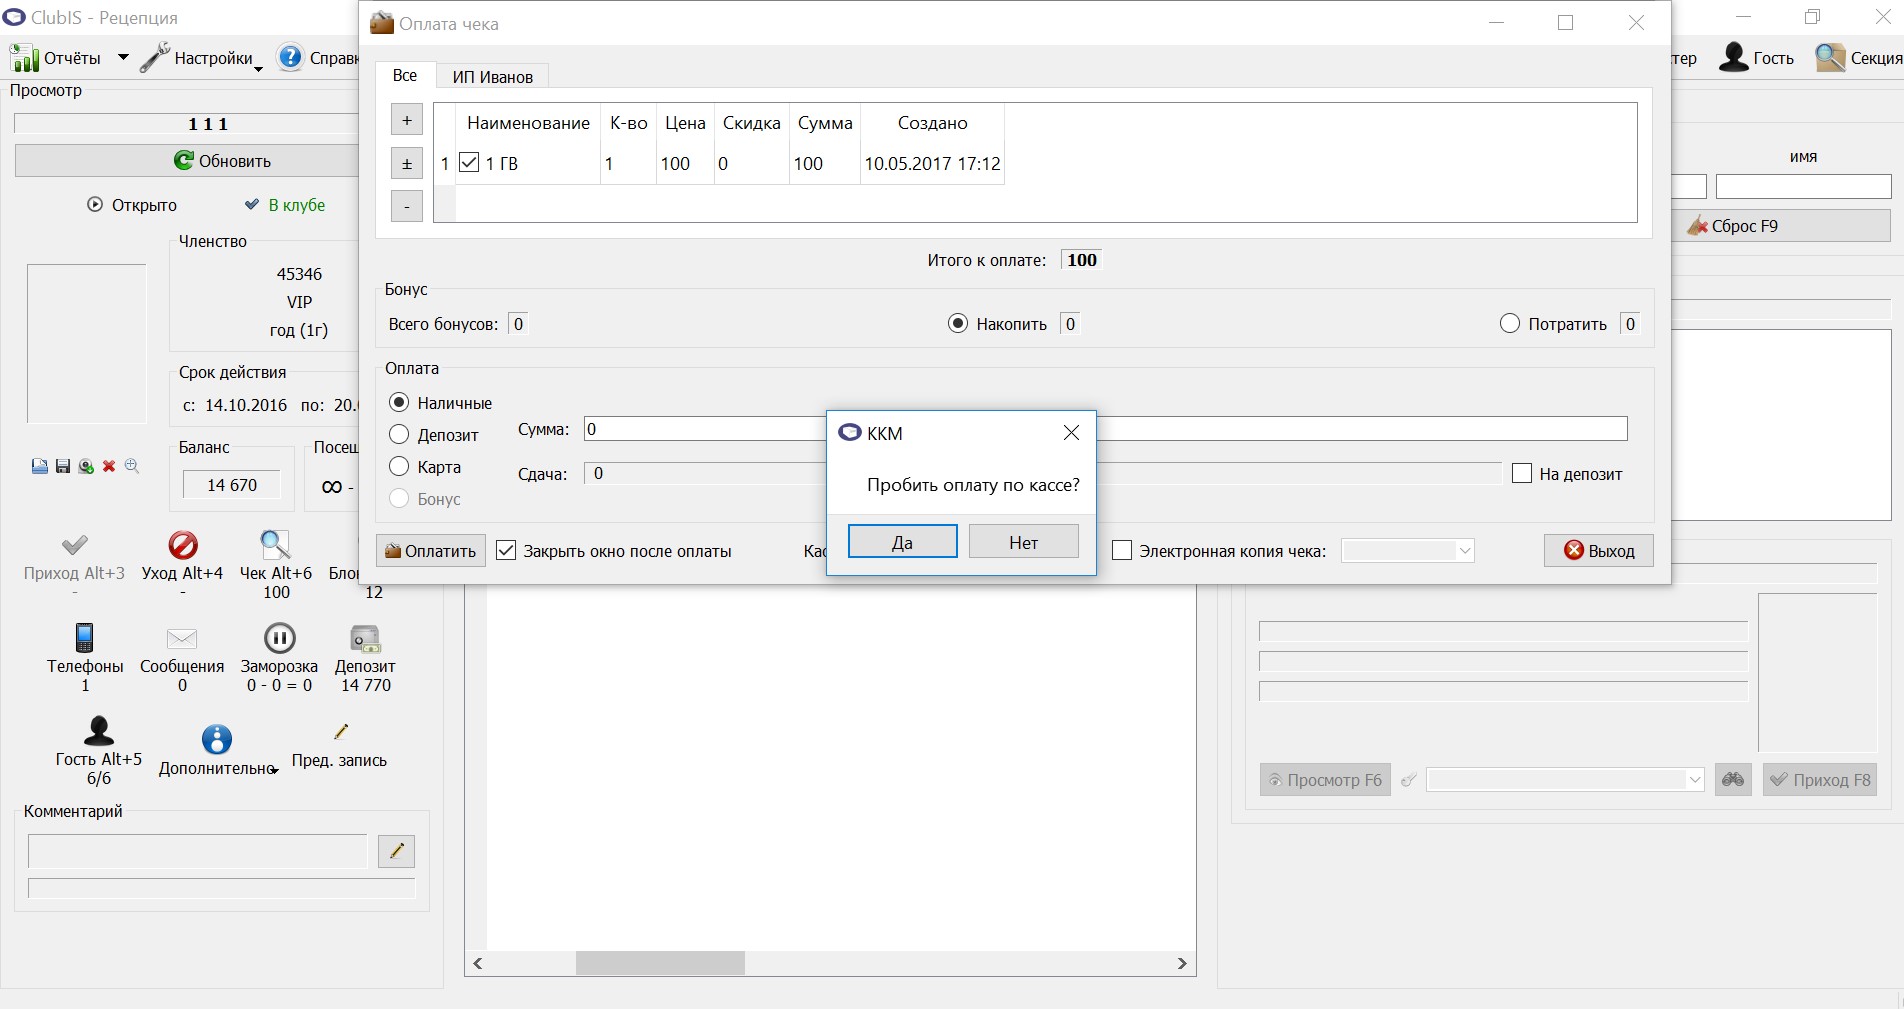Image resolution: width=1904 pixels, height=1009 pixels.
Task: Select the Накопить bonus radio button
Action: (x=958, y=323)
